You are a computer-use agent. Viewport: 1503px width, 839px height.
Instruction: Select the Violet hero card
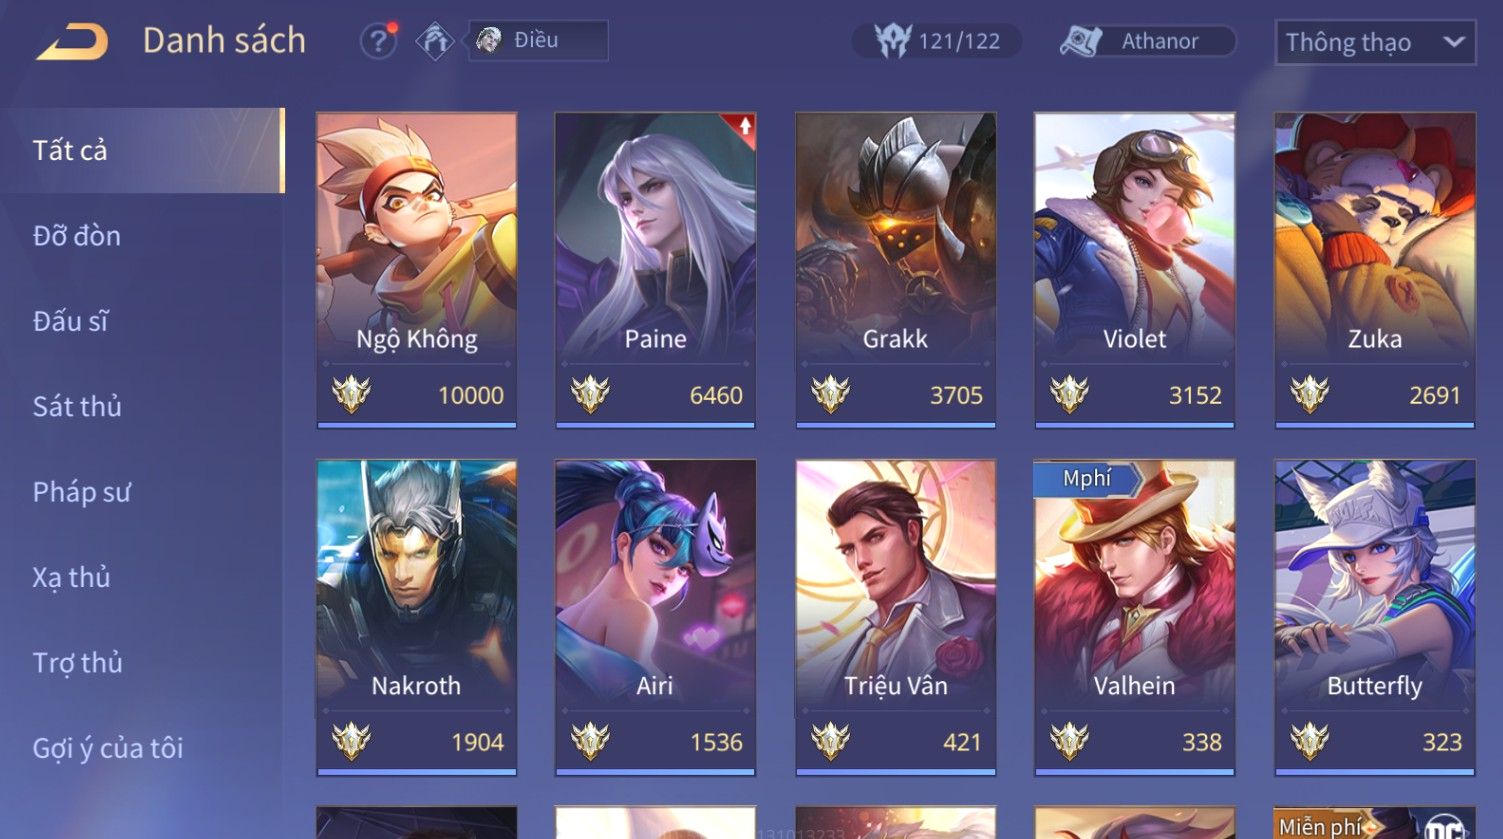coord(1134,270)
